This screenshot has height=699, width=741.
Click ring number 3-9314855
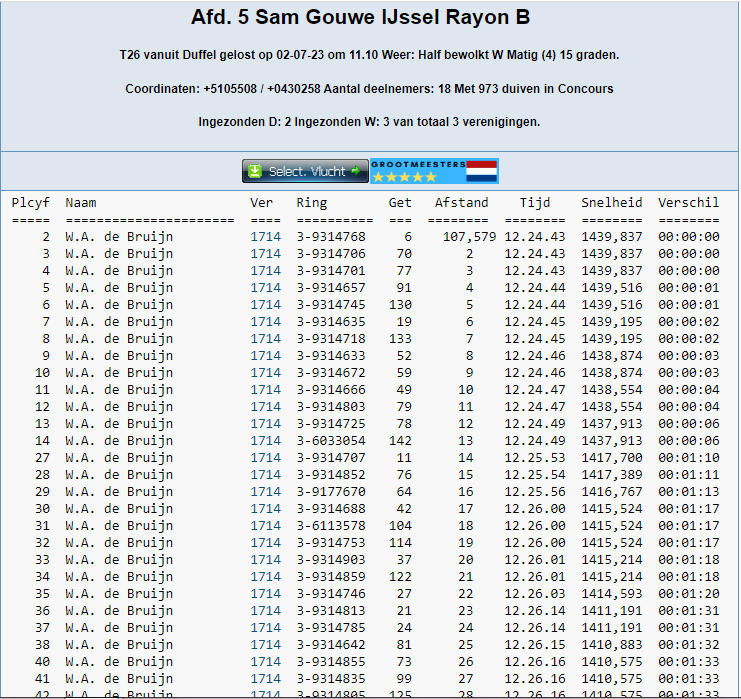pyautogui.click(x=331, y=662)
